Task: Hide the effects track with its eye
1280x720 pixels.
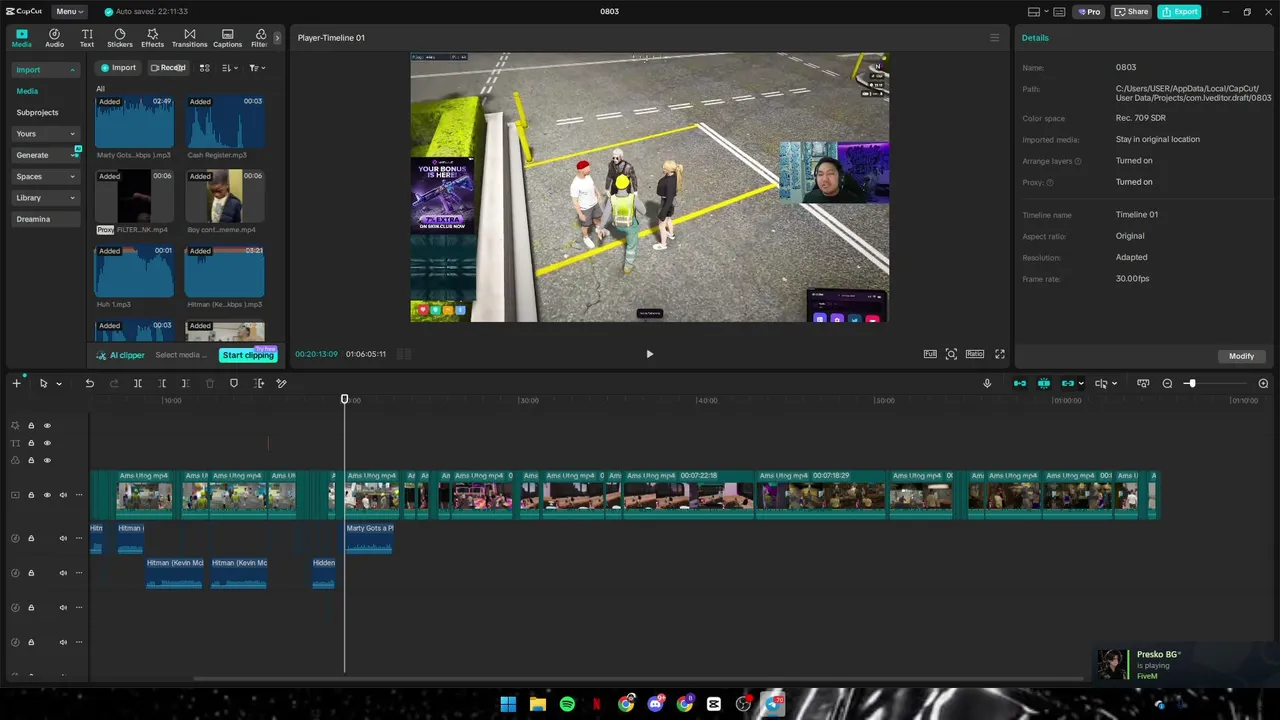Action: (47, 426)
